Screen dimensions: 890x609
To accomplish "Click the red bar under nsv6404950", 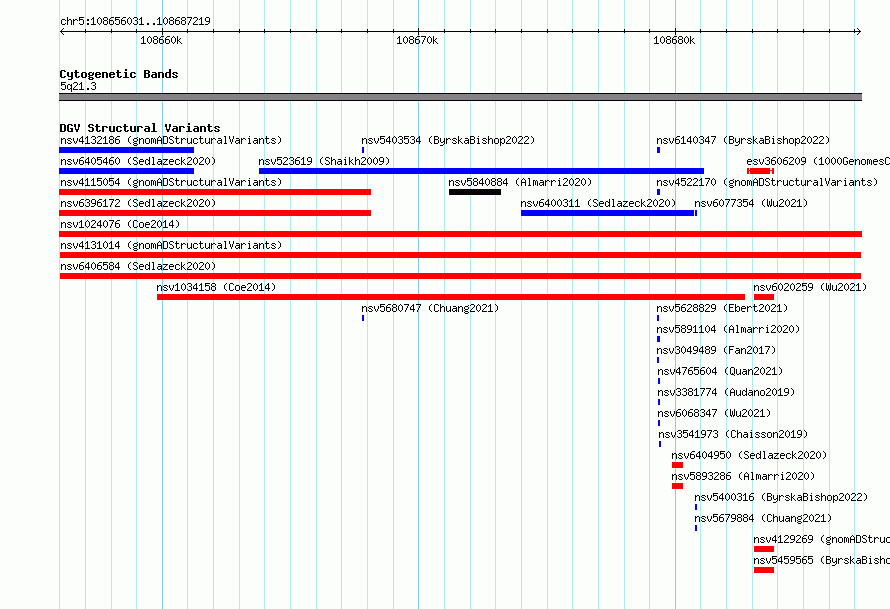I will (x=677, y=465).
